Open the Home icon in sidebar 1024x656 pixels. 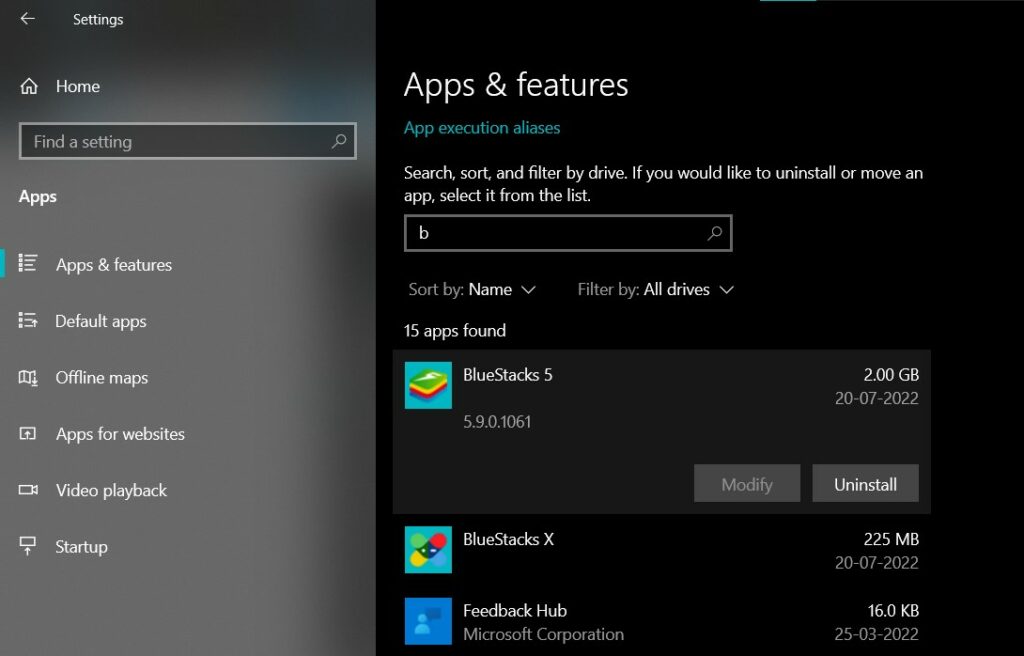[x=28, y=86]
